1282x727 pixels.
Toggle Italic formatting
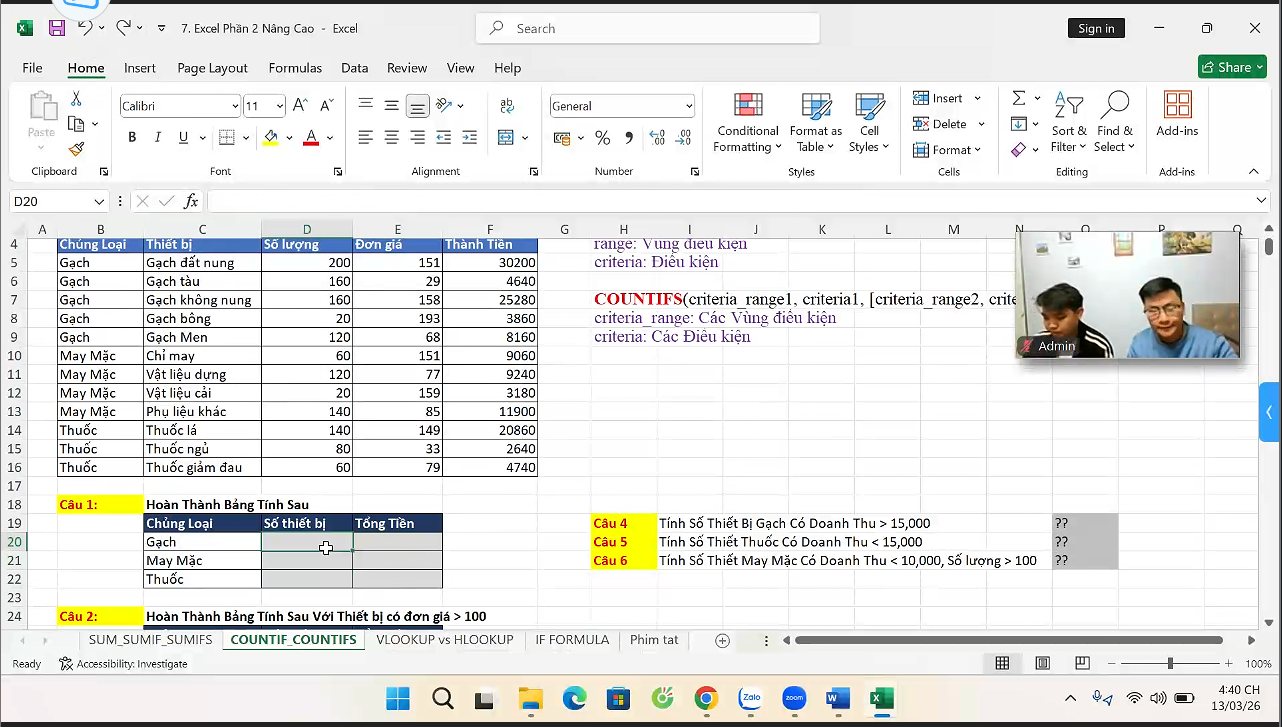click(157, 137)
